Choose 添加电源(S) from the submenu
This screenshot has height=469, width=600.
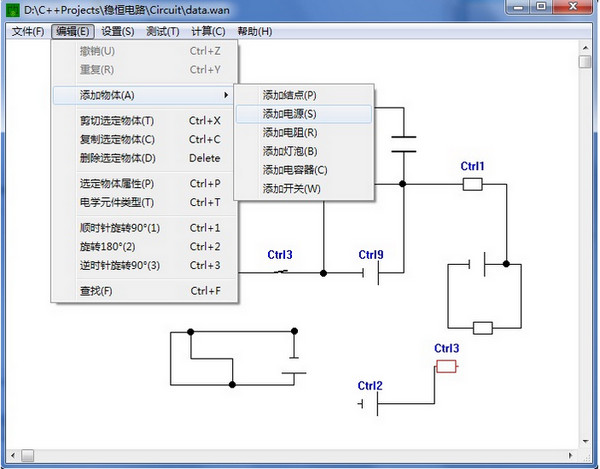[x=289, y=114]
